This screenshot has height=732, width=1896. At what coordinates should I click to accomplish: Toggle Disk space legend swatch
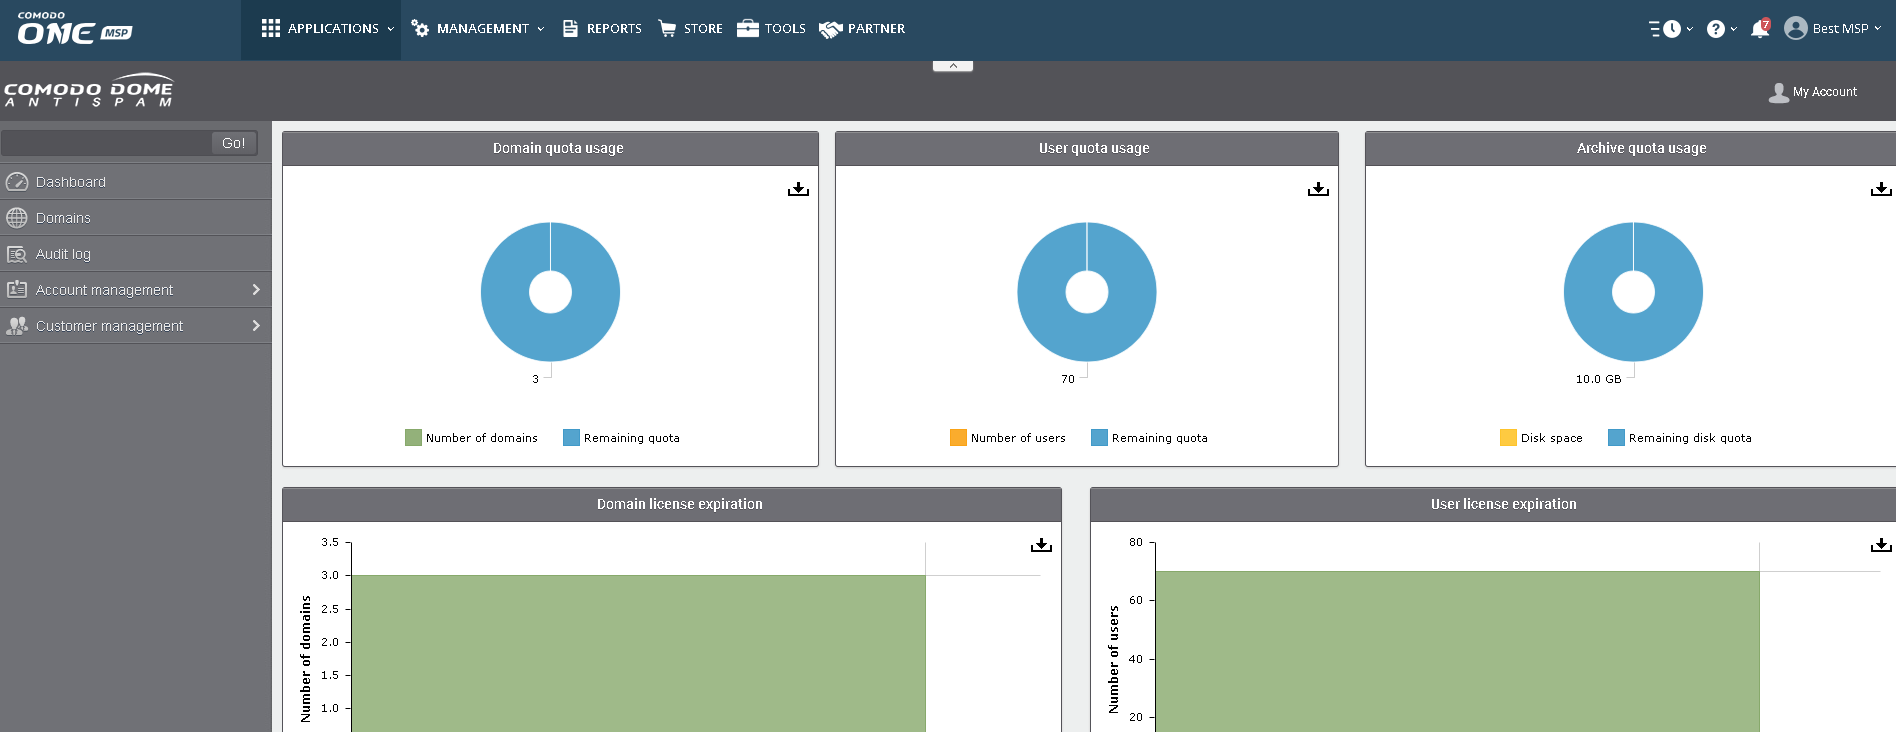click(1508, 438)
